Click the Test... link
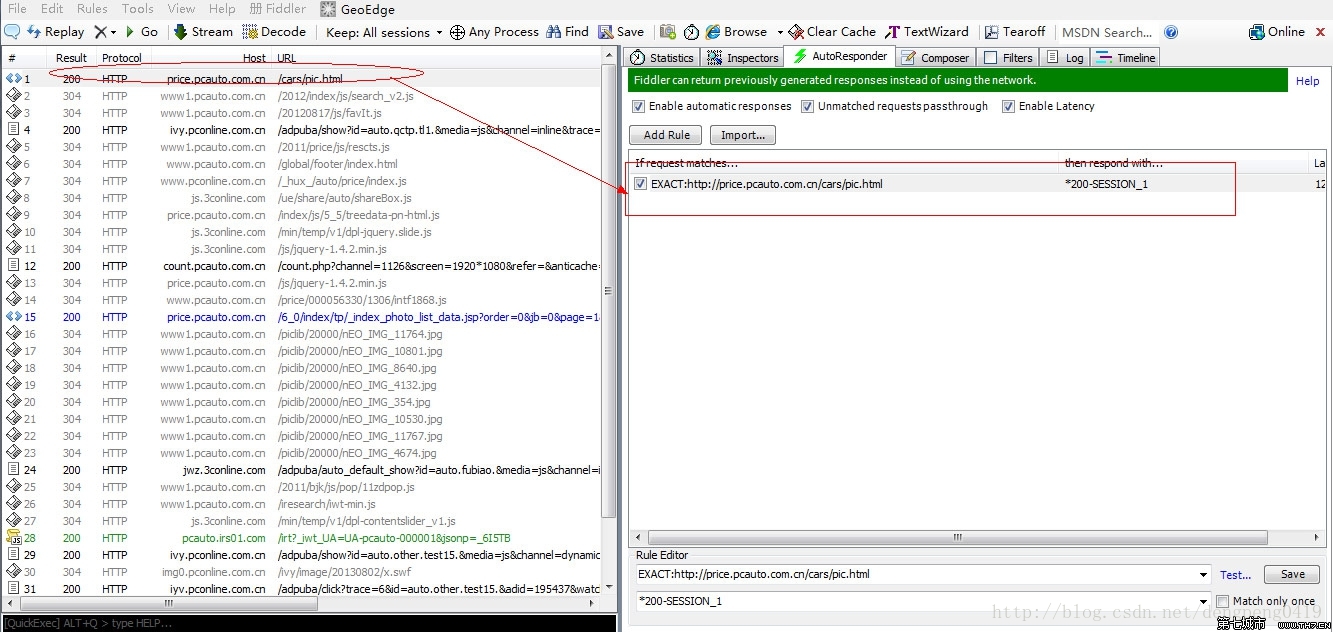This screenshot has width=1333, height=632. (1236, 575)
